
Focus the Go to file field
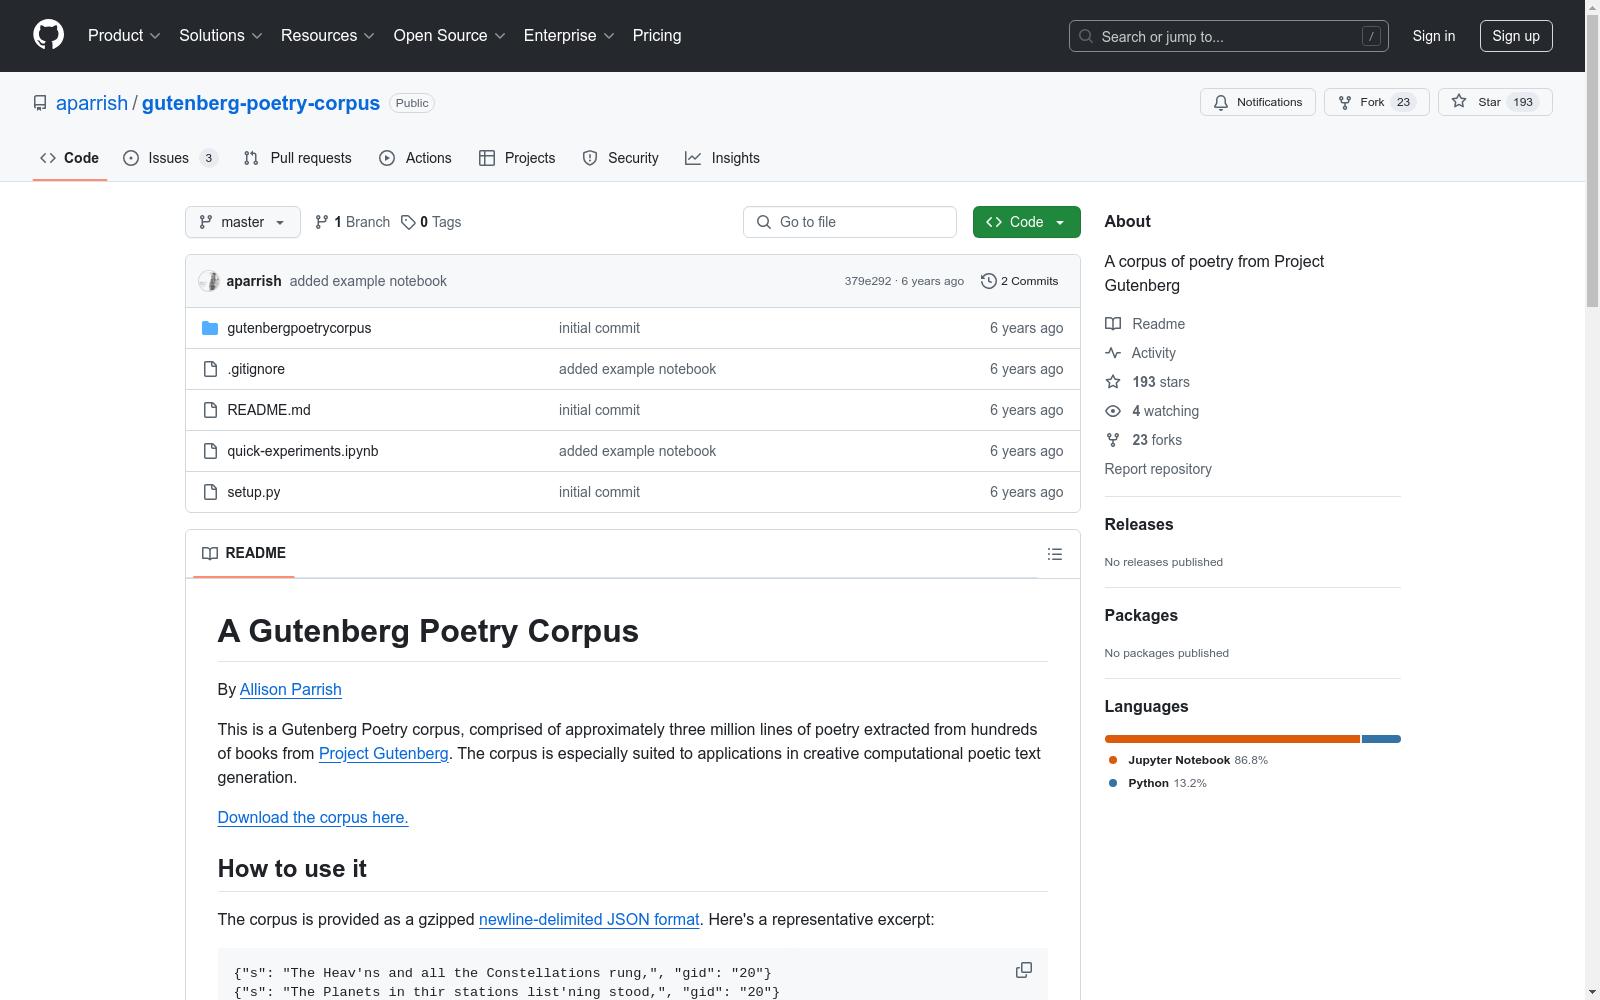850,222
